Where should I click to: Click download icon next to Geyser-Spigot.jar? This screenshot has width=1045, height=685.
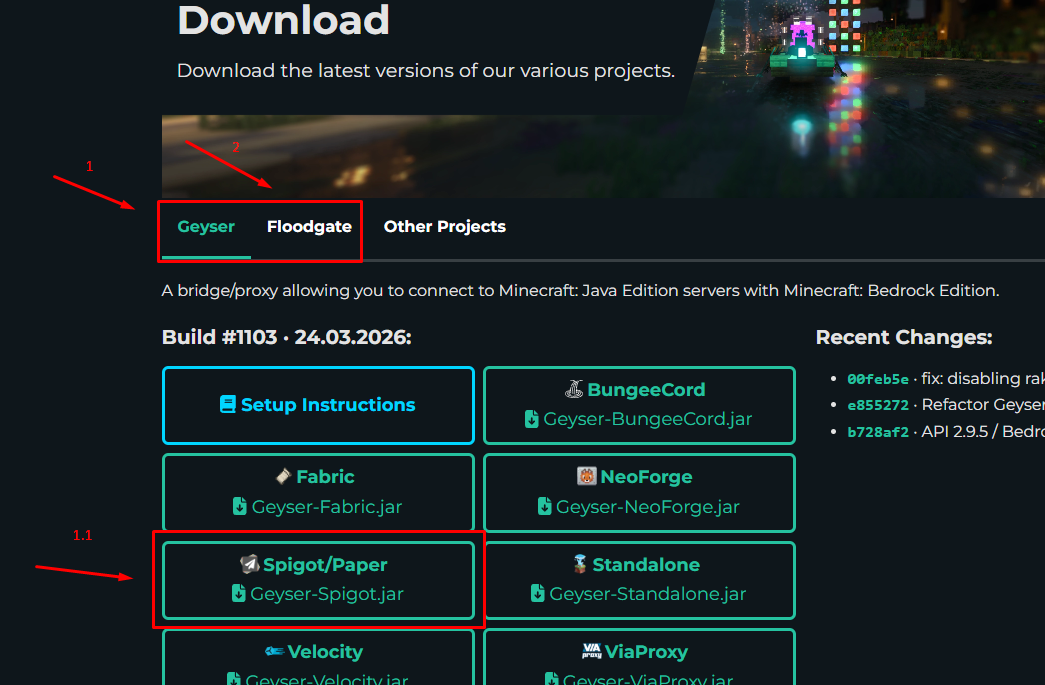tap(238, 593)
